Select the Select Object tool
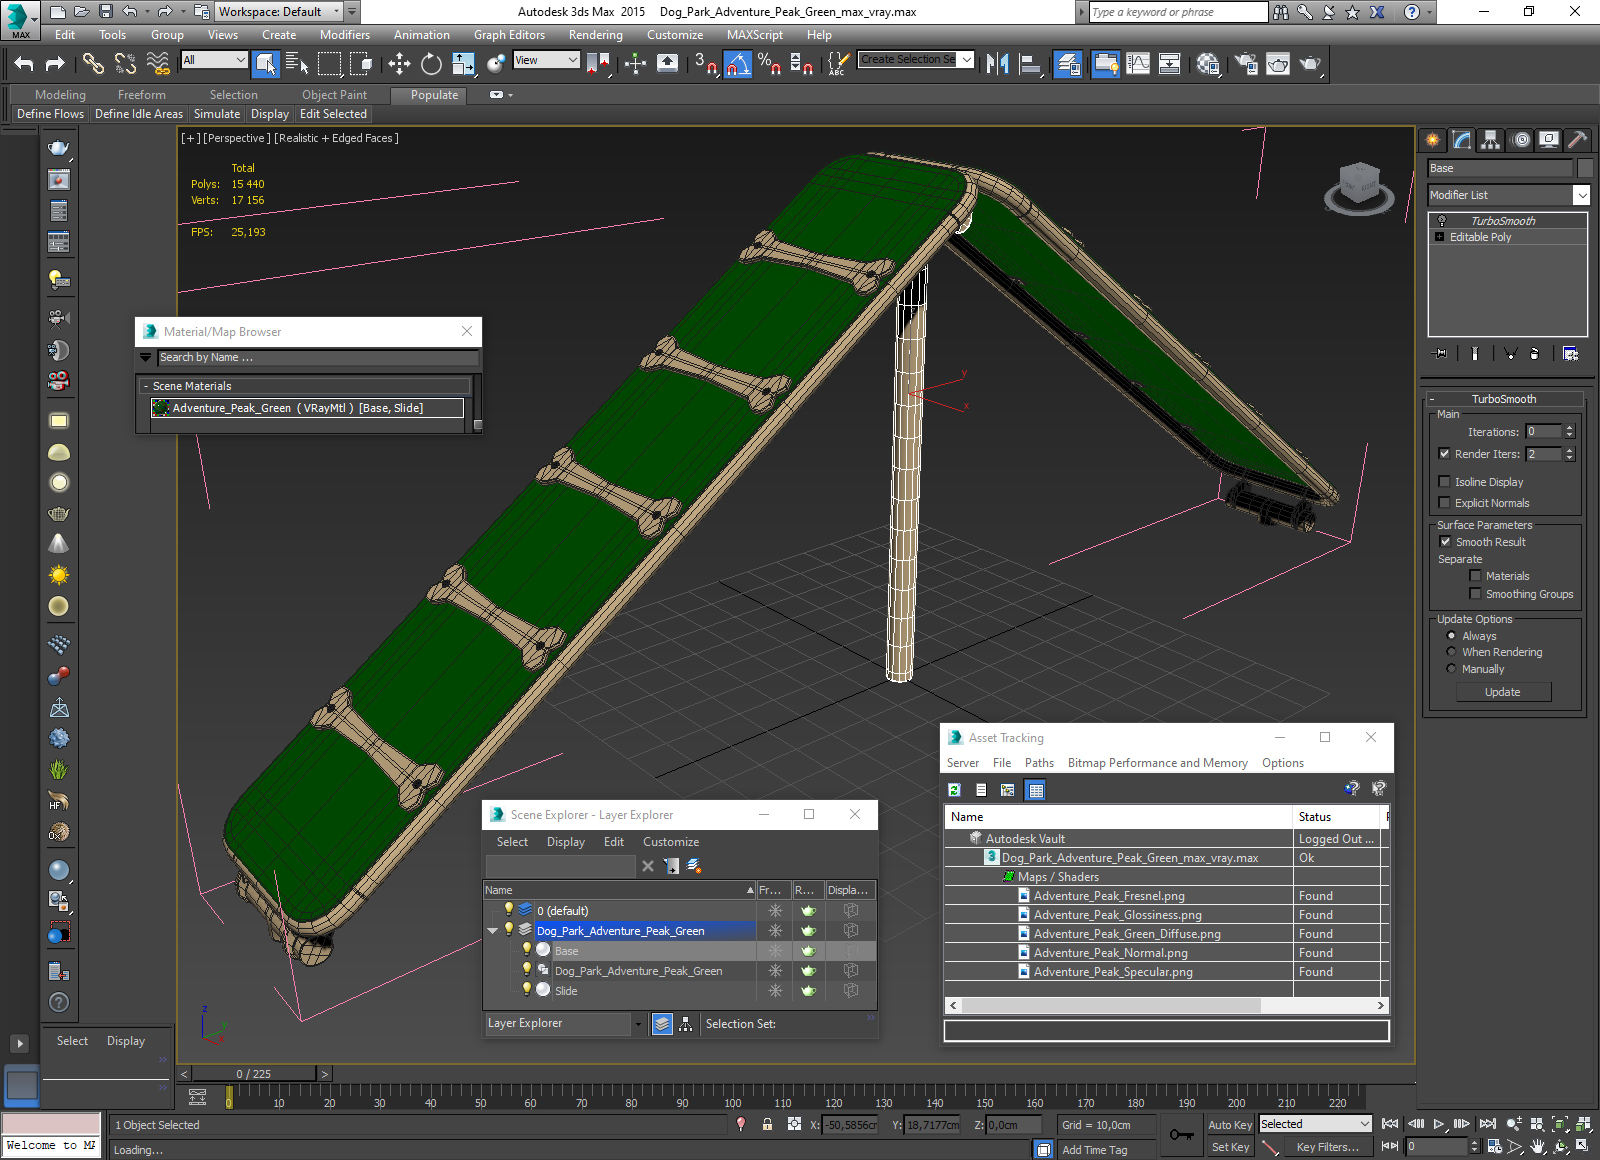This screenshot has width=1600, height=1160. [x=266, y=64]
